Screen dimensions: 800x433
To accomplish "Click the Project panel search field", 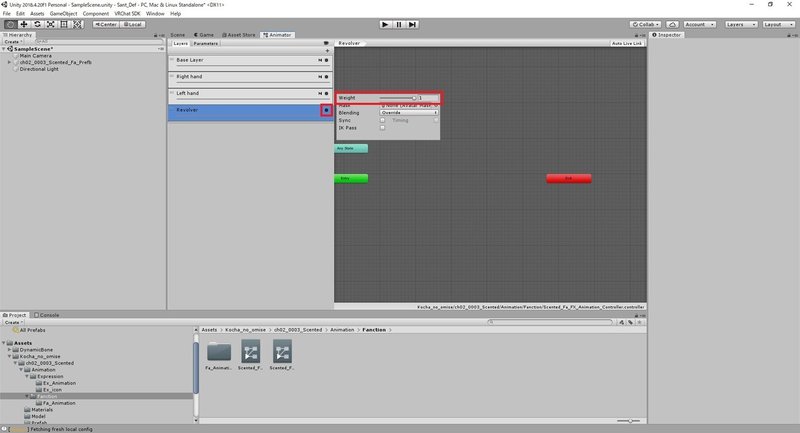I will (550, 322).
